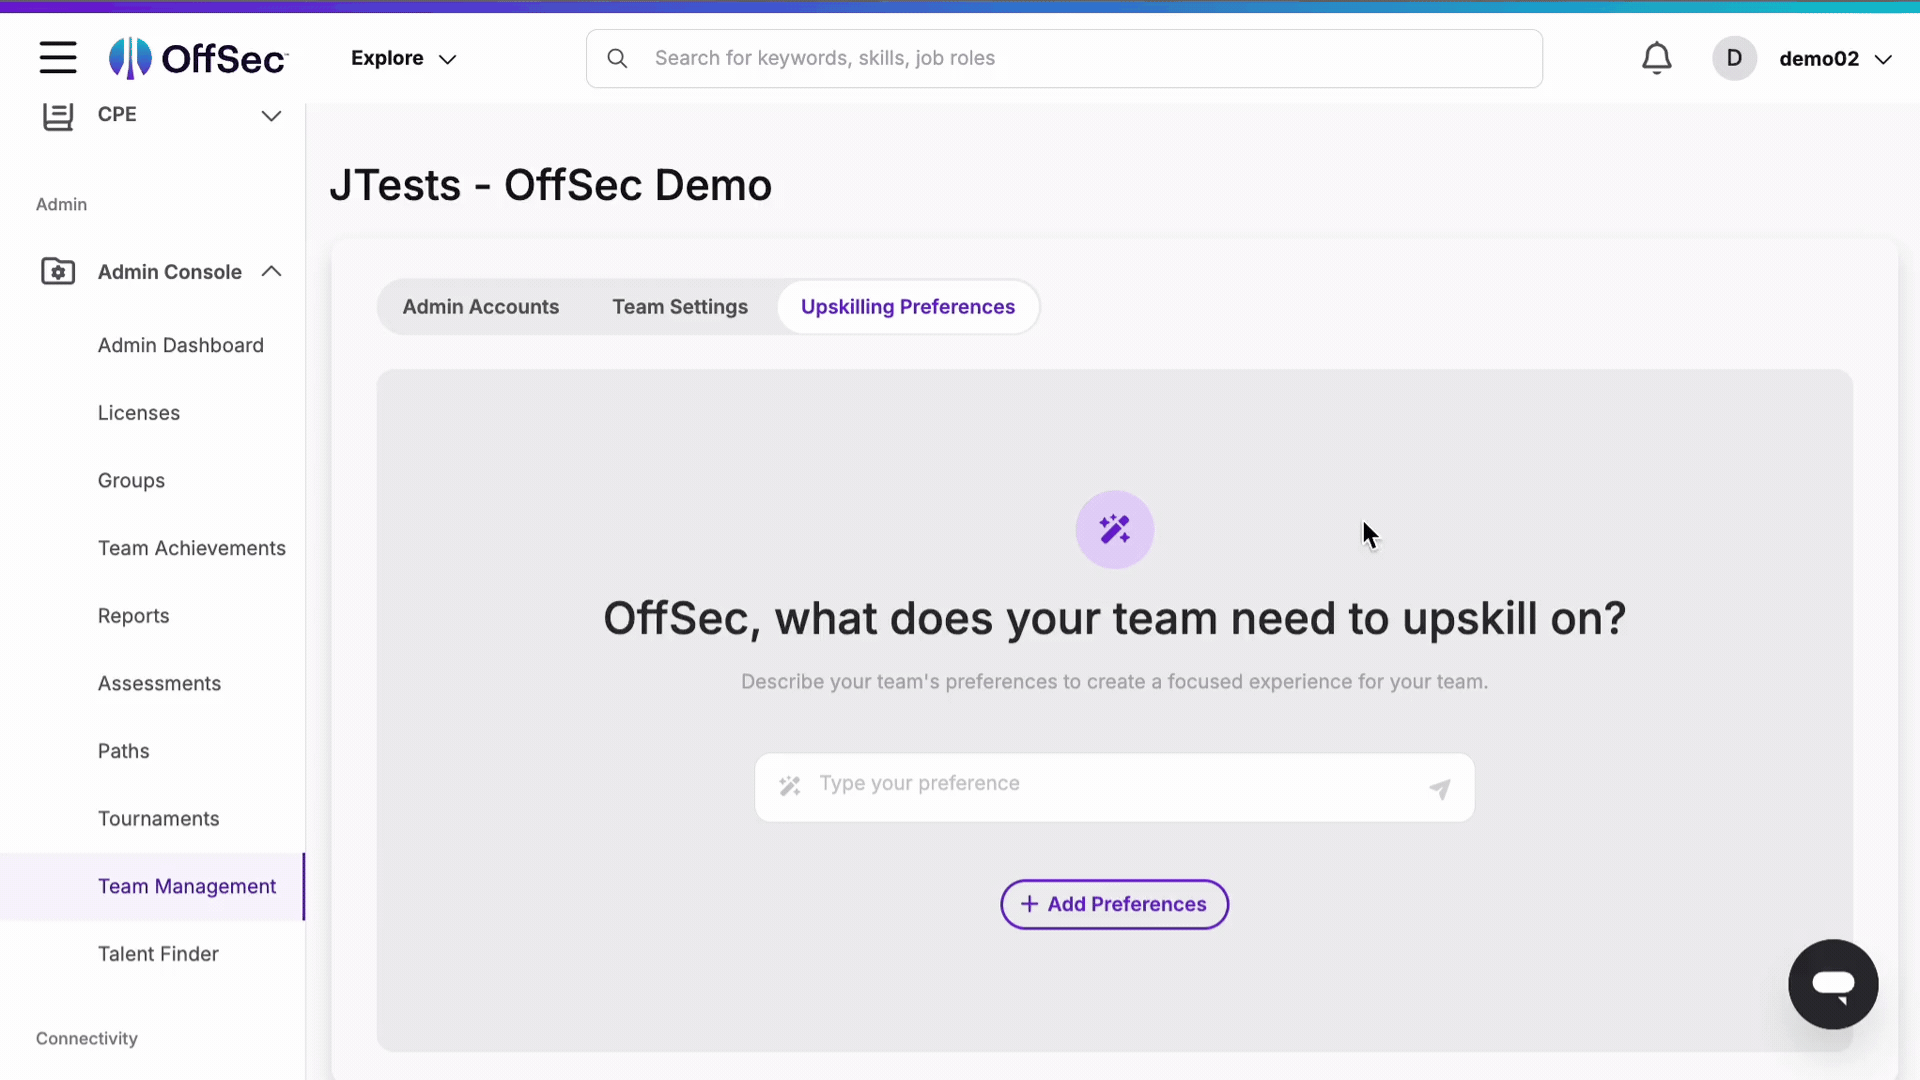Collapse the Admin Console section

pos(271,271)
